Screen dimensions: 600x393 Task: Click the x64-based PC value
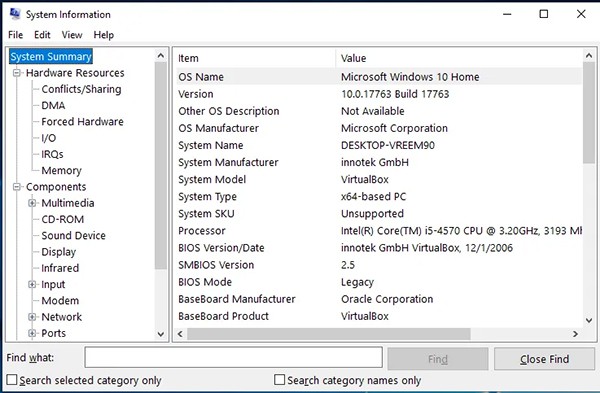pos(373,197)
